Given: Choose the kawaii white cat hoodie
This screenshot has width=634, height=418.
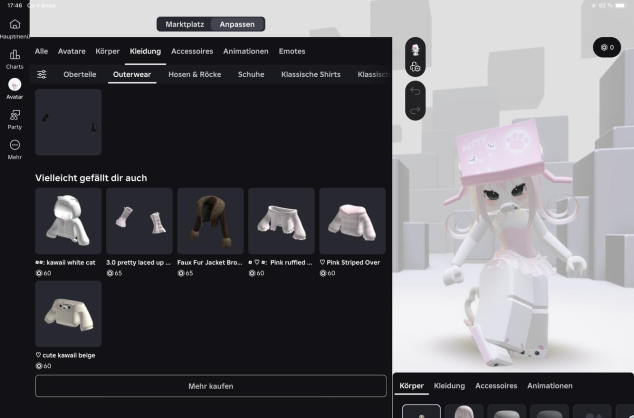Looking at the screenshot, I should [x=68, y=221].
